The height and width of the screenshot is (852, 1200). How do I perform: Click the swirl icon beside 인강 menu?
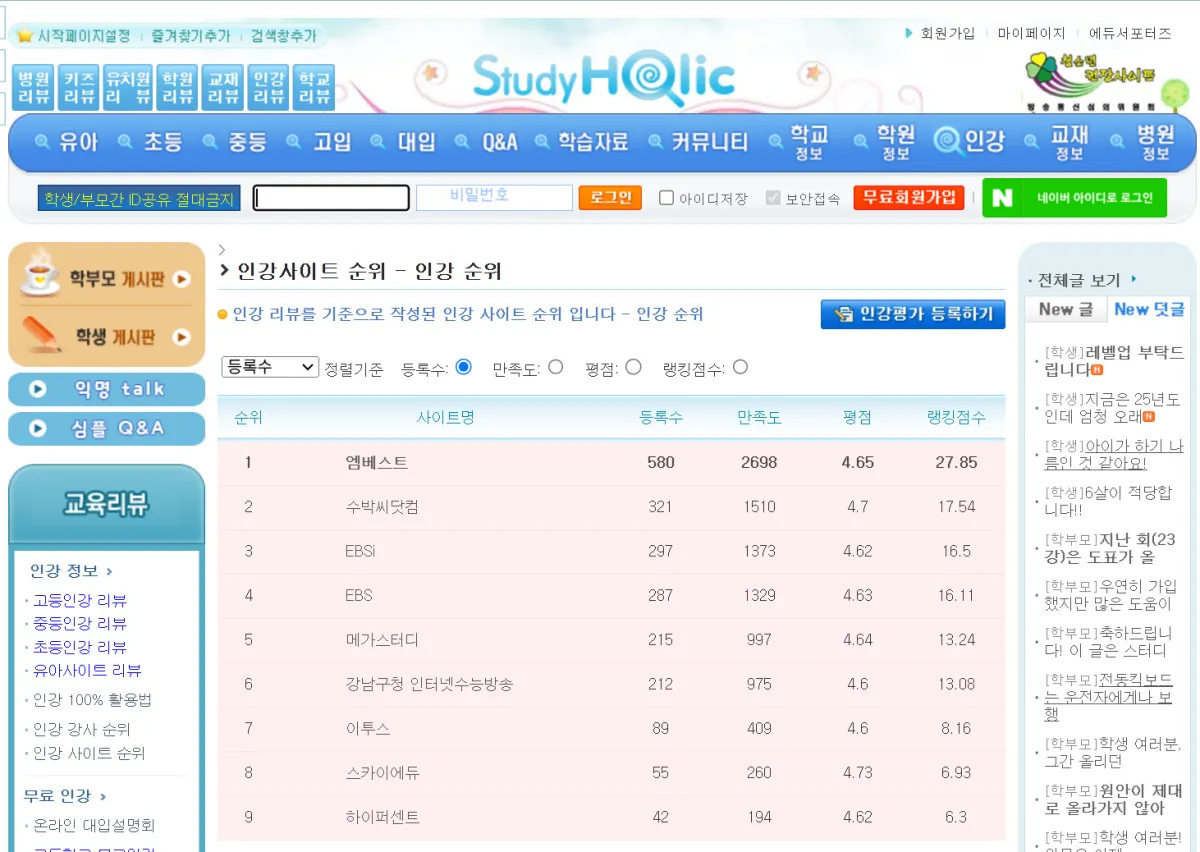point(947,141)
